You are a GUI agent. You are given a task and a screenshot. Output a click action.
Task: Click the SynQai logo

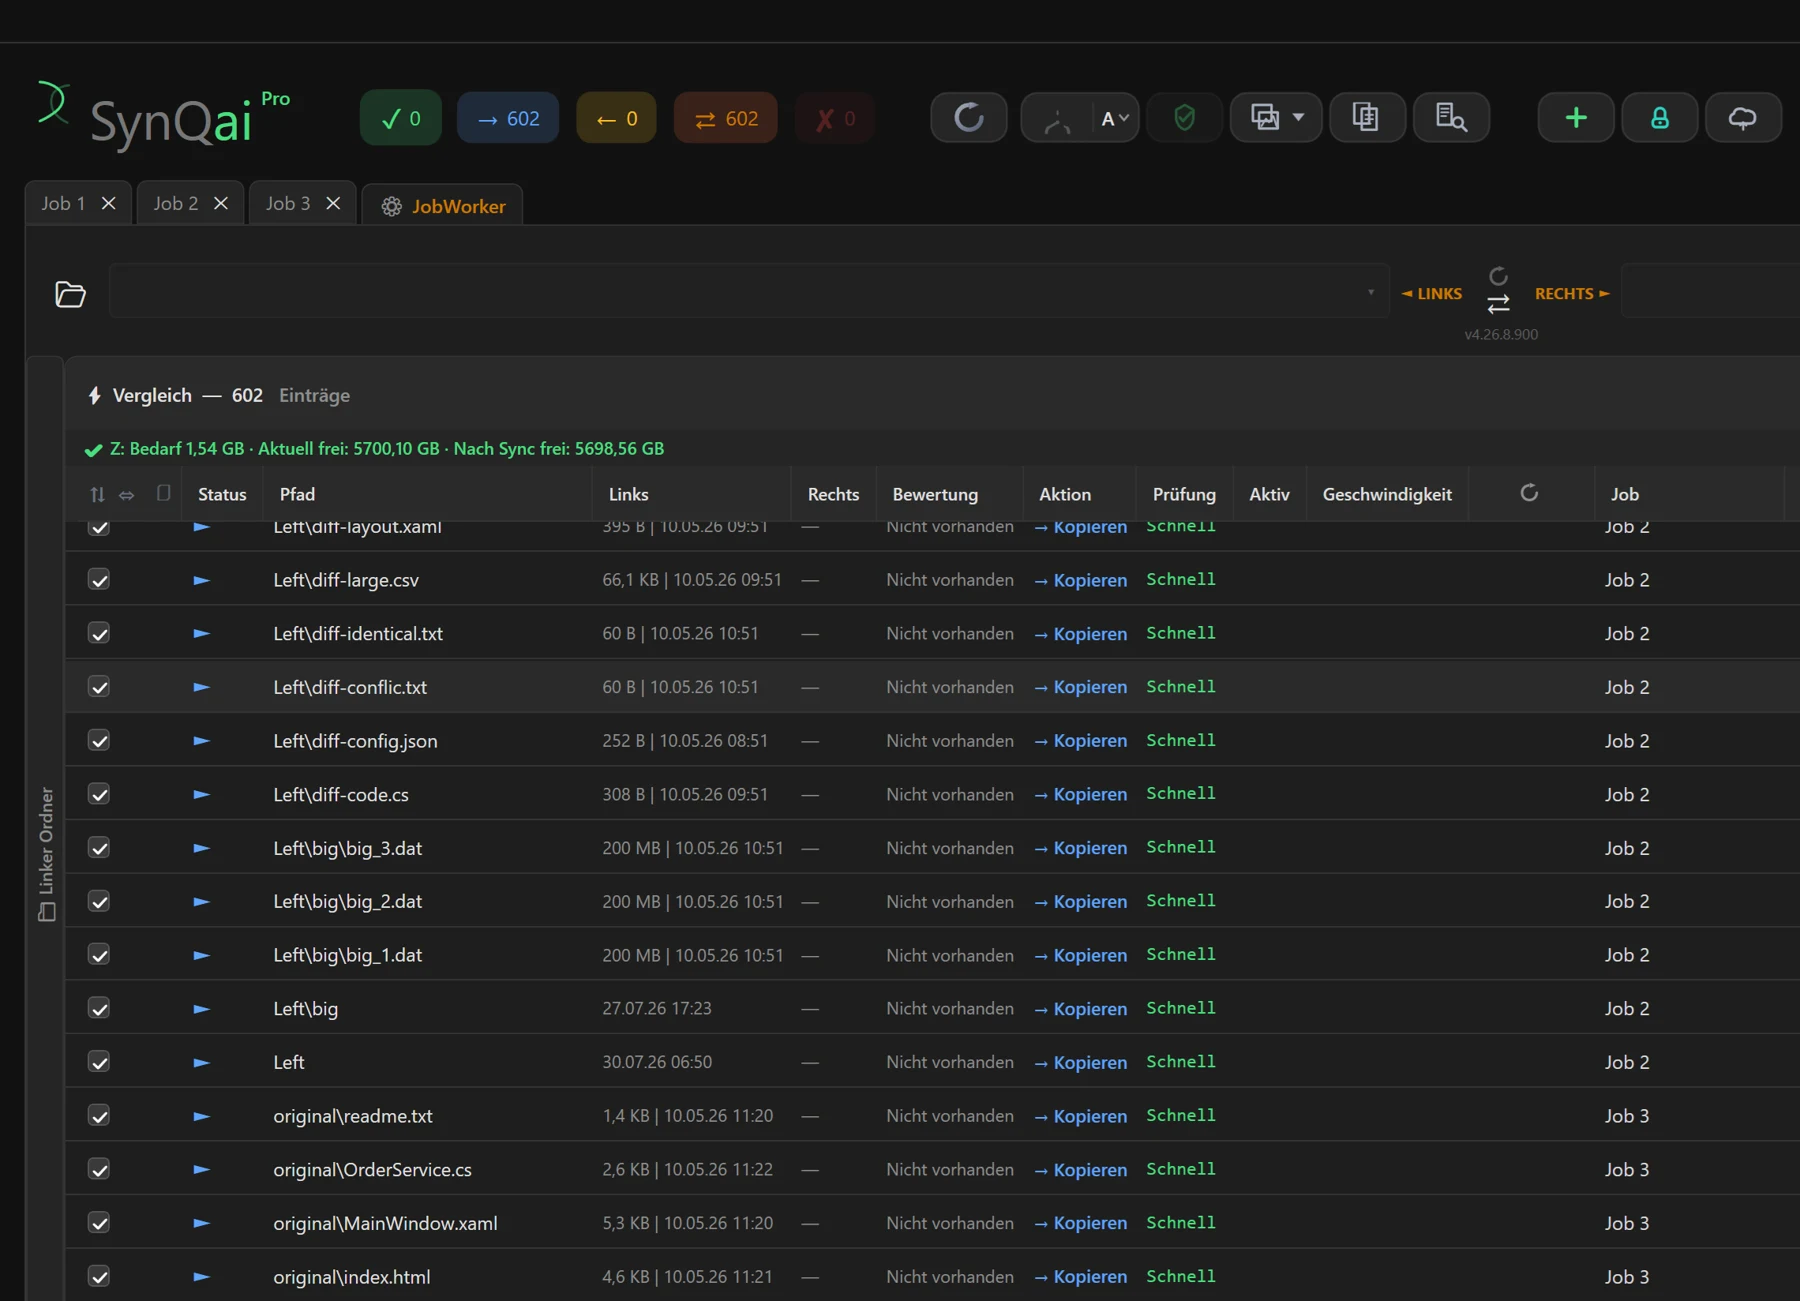pos(164,118)
